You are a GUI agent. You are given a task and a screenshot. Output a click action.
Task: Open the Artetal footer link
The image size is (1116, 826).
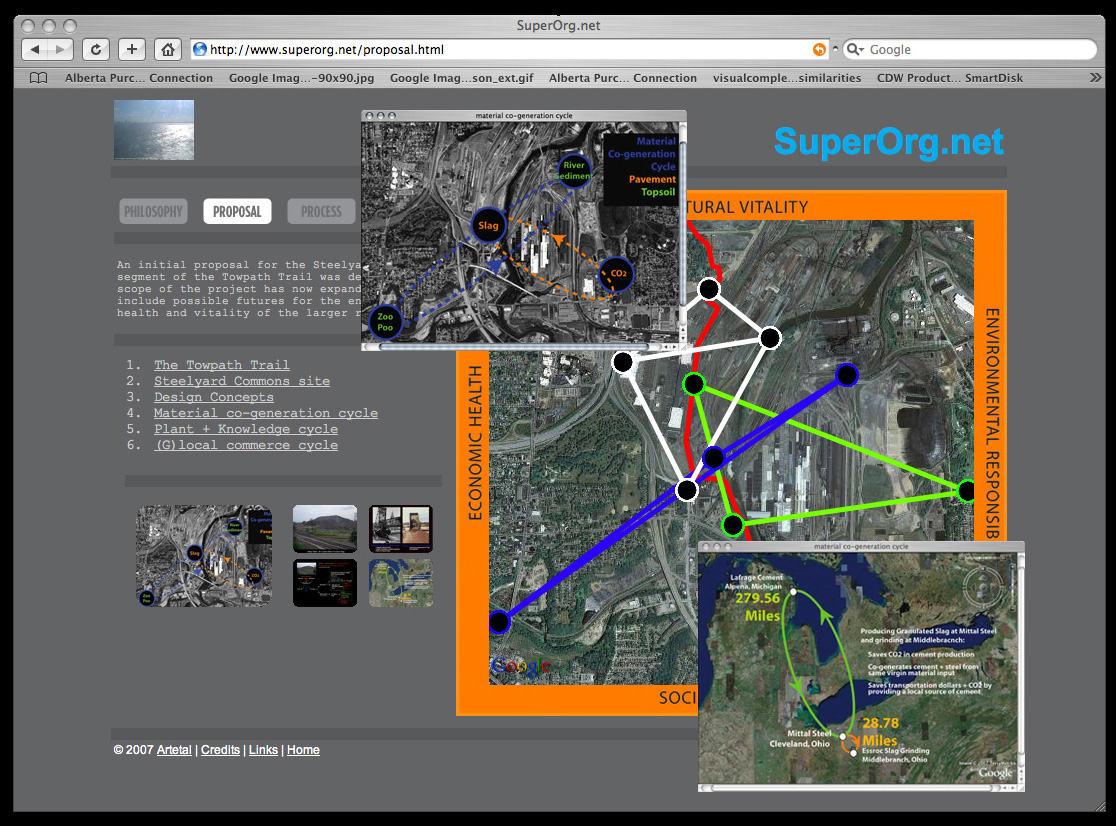pos(174,750)
